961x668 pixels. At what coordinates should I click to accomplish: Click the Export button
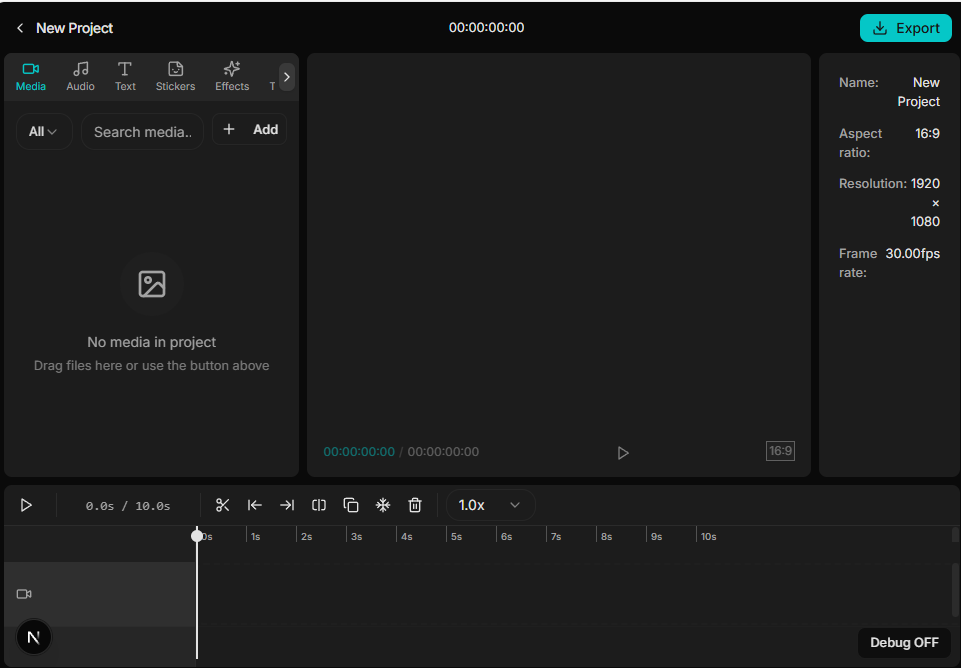906,28
